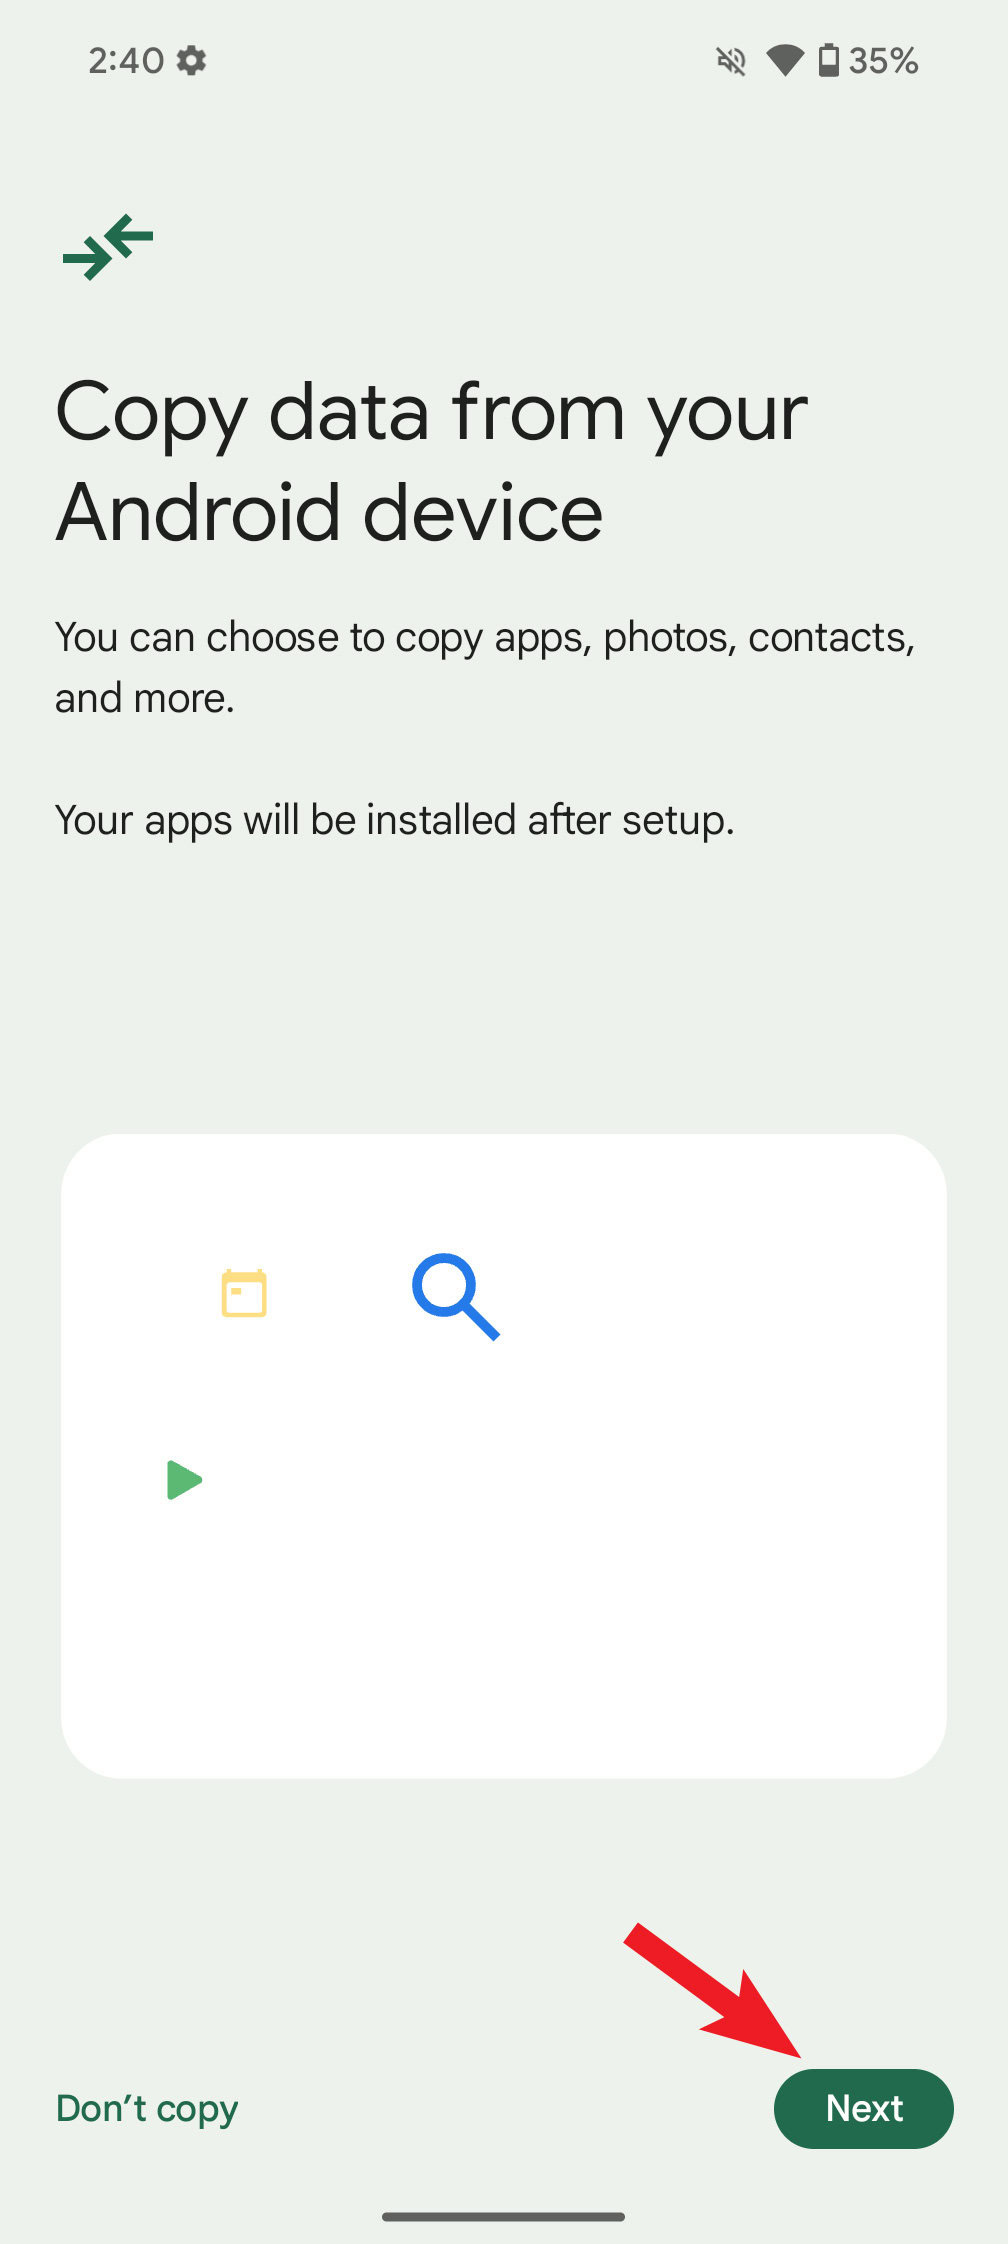Screen dimensions: 1008x2244
Task: Tap the 'copy apps, photos, contacts' text line
Action: (485, 637)
